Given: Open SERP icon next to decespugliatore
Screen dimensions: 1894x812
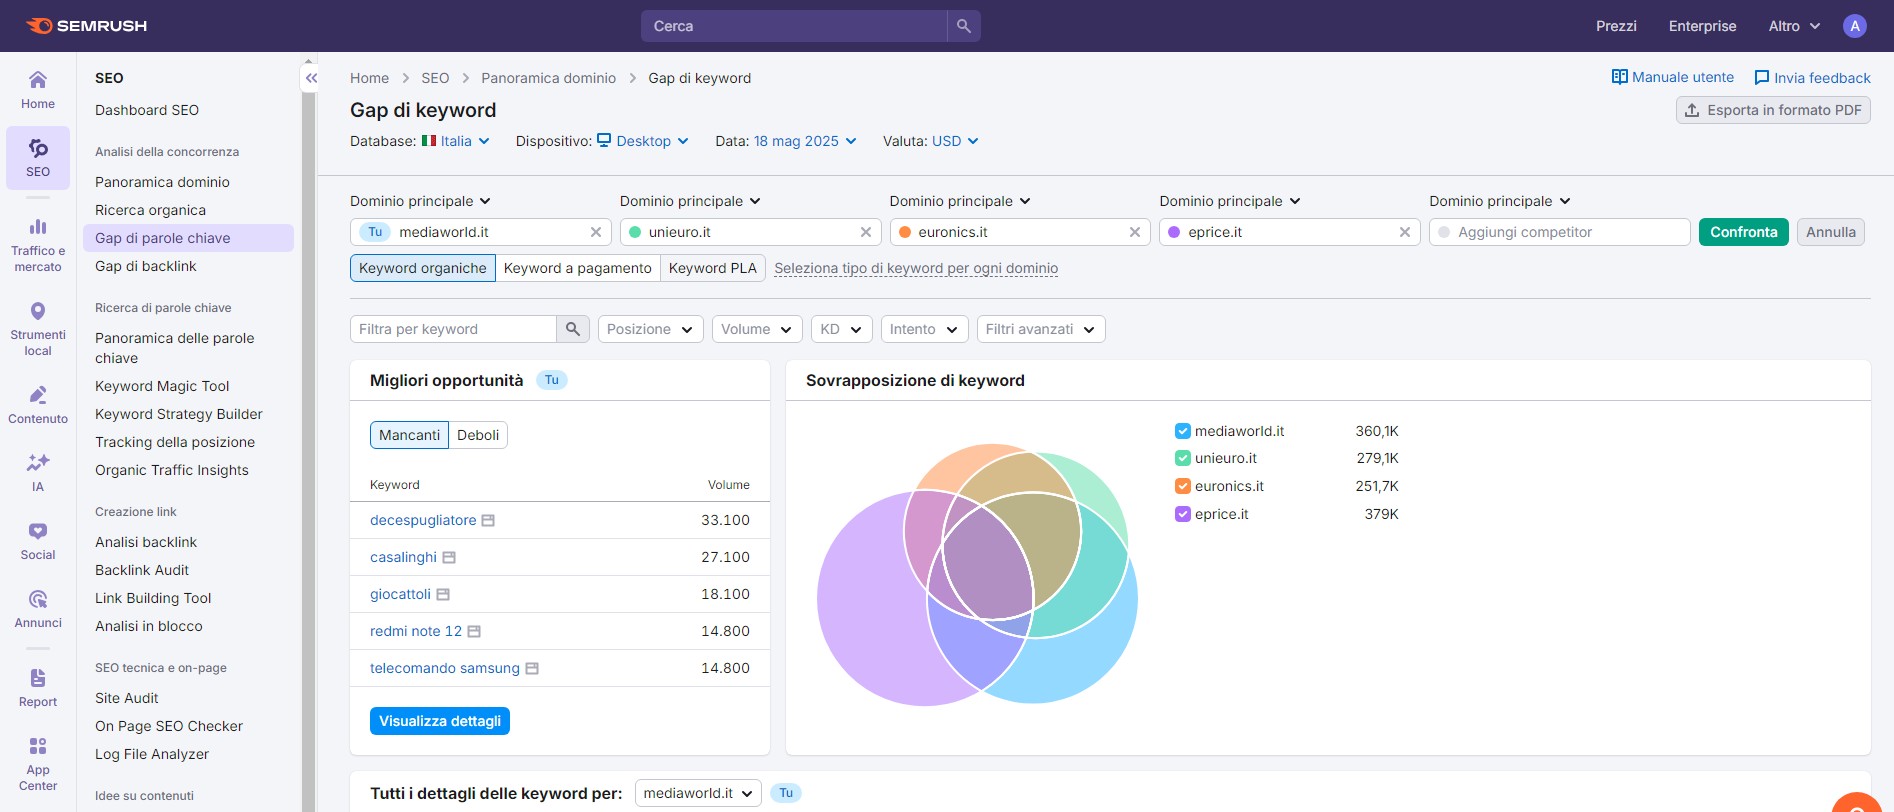Looking at the screenshot, I should [x=488, y=521].
